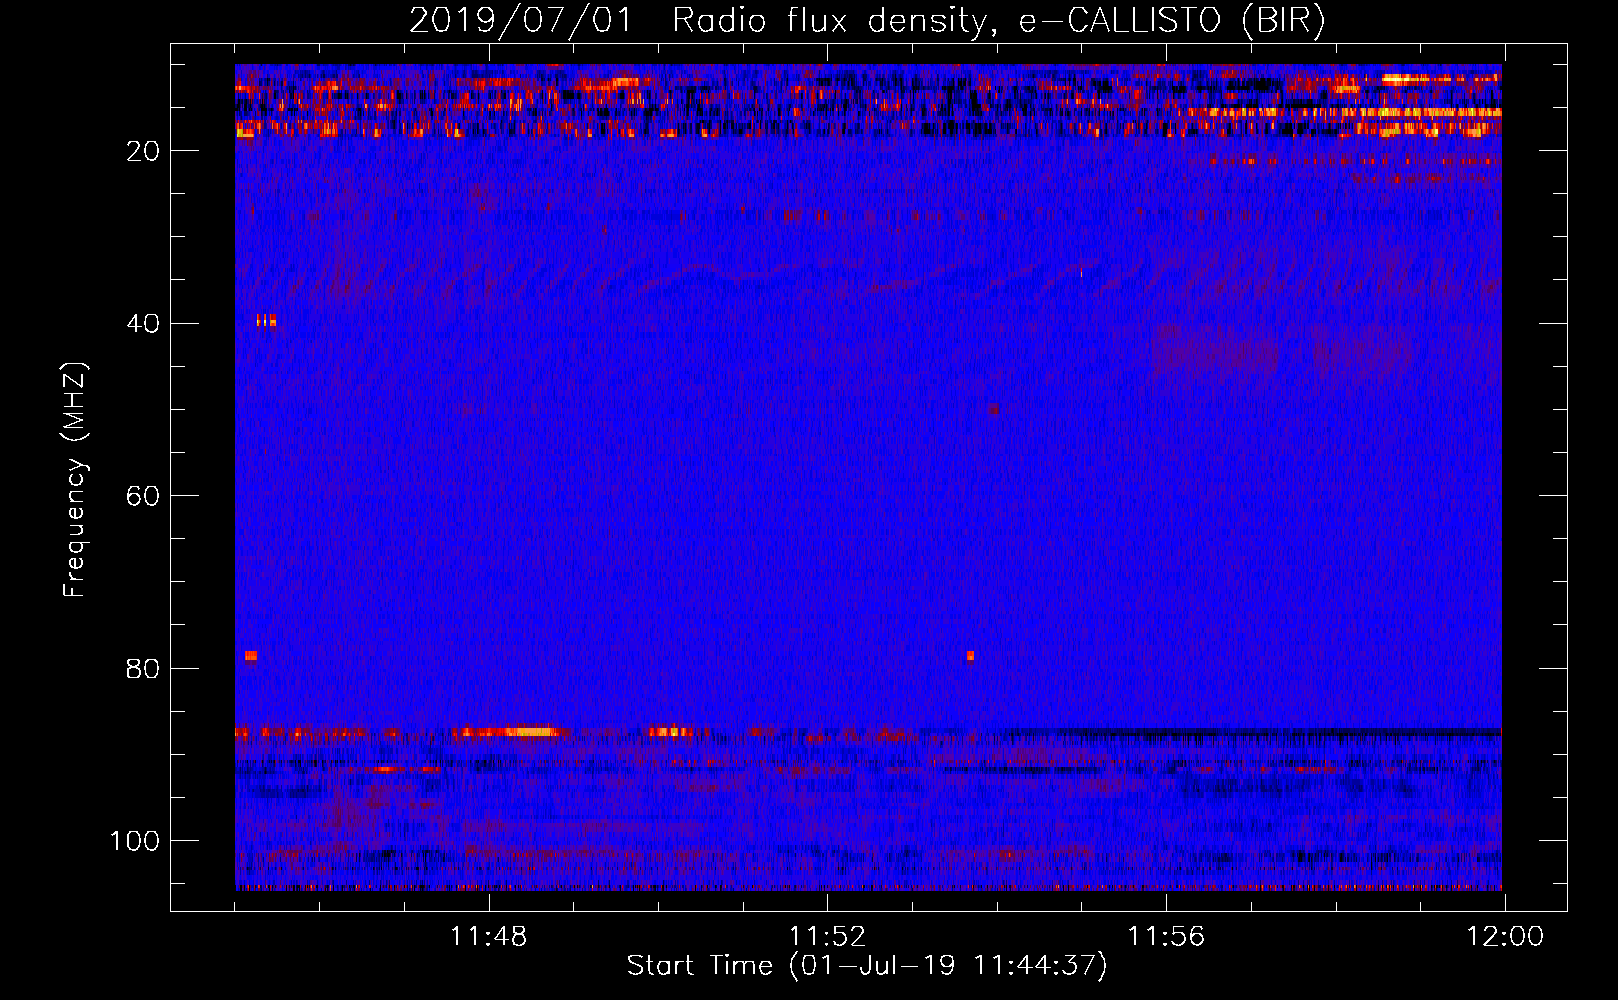
Task: Click the '40' frequency tick label
Action: tap(144, 324)
